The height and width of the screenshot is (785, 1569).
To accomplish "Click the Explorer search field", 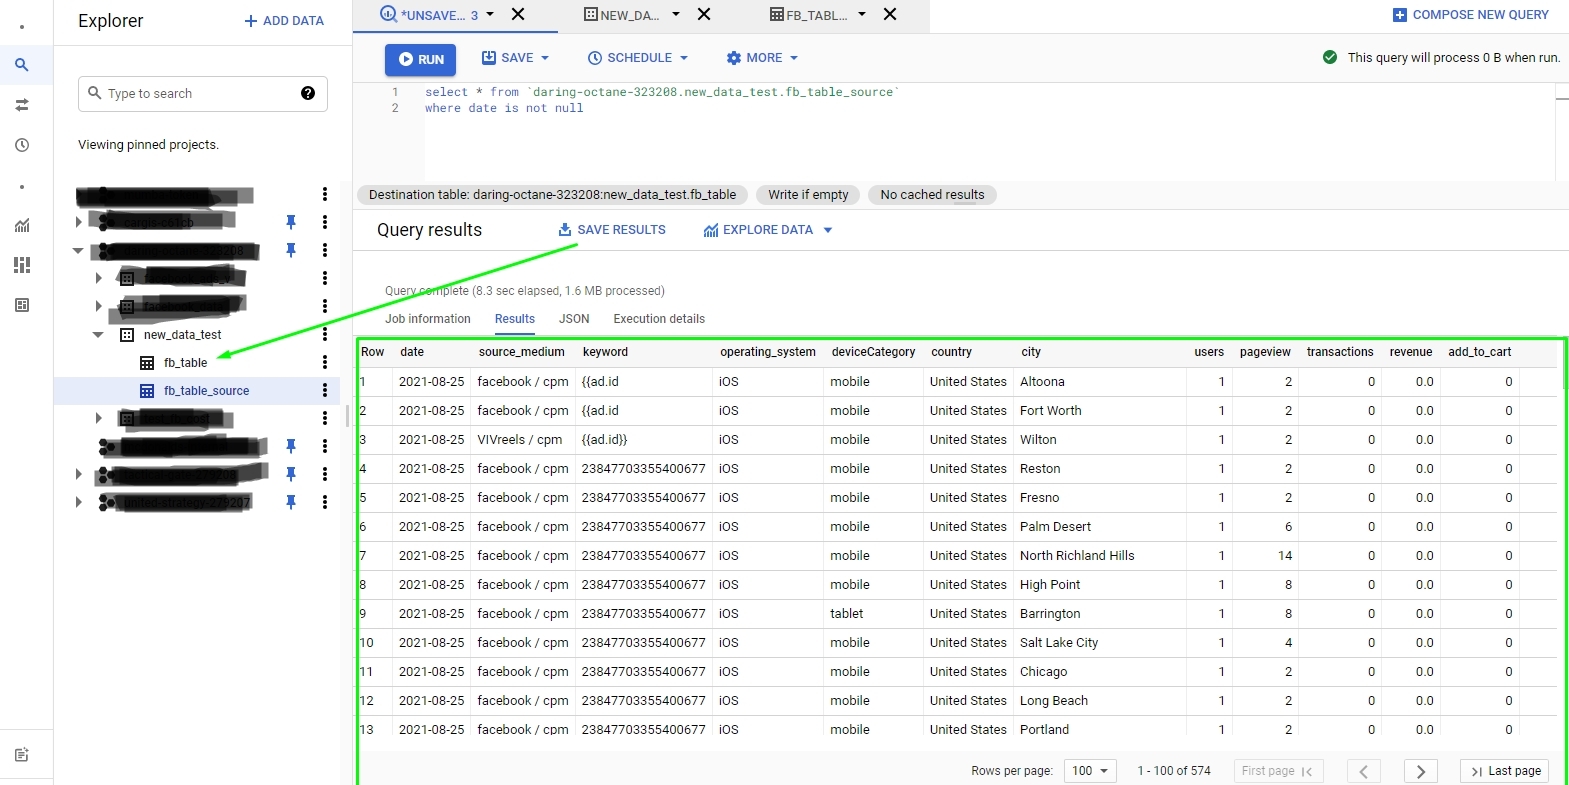I will (203, 93).
